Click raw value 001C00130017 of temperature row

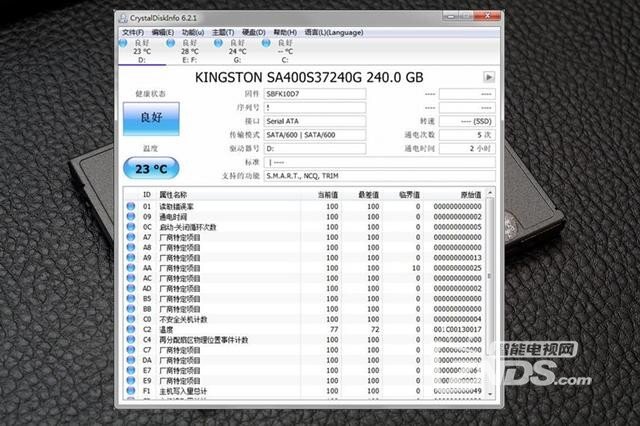[458, 329]
